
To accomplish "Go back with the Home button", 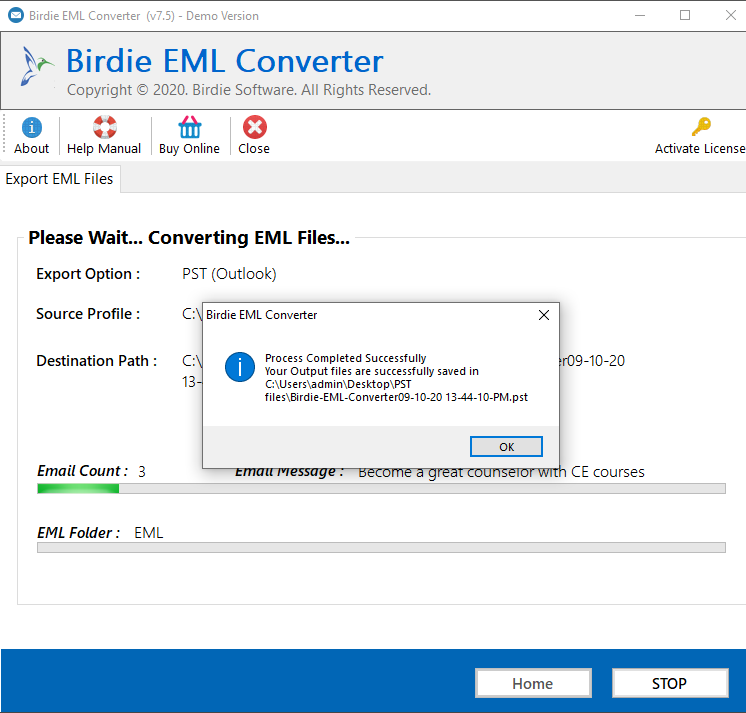I will pyautogui.click(x=533, y=684).
